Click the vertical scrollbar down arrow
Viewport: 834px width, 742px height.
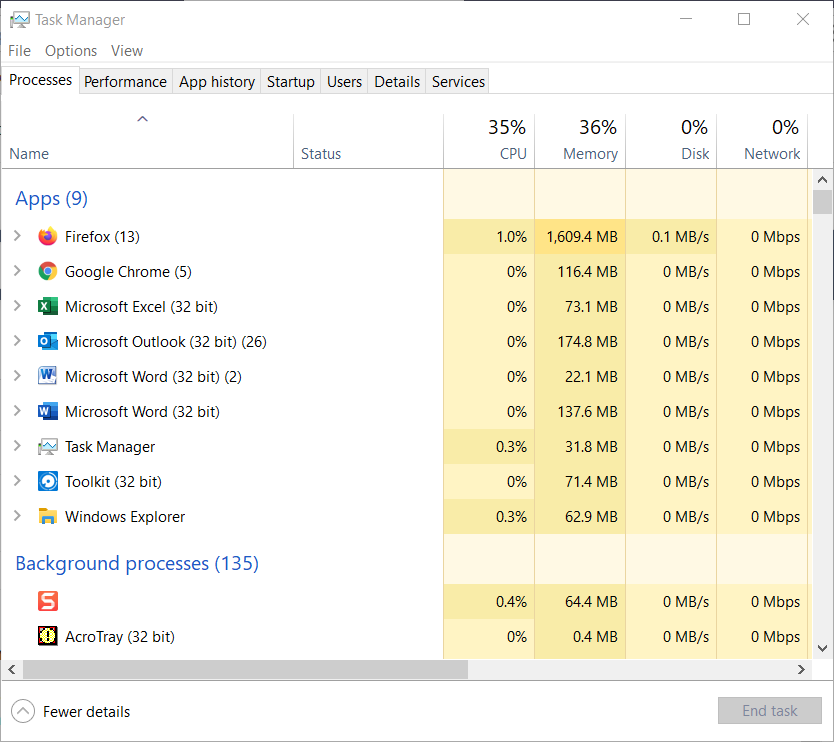[x=822, y=648]
